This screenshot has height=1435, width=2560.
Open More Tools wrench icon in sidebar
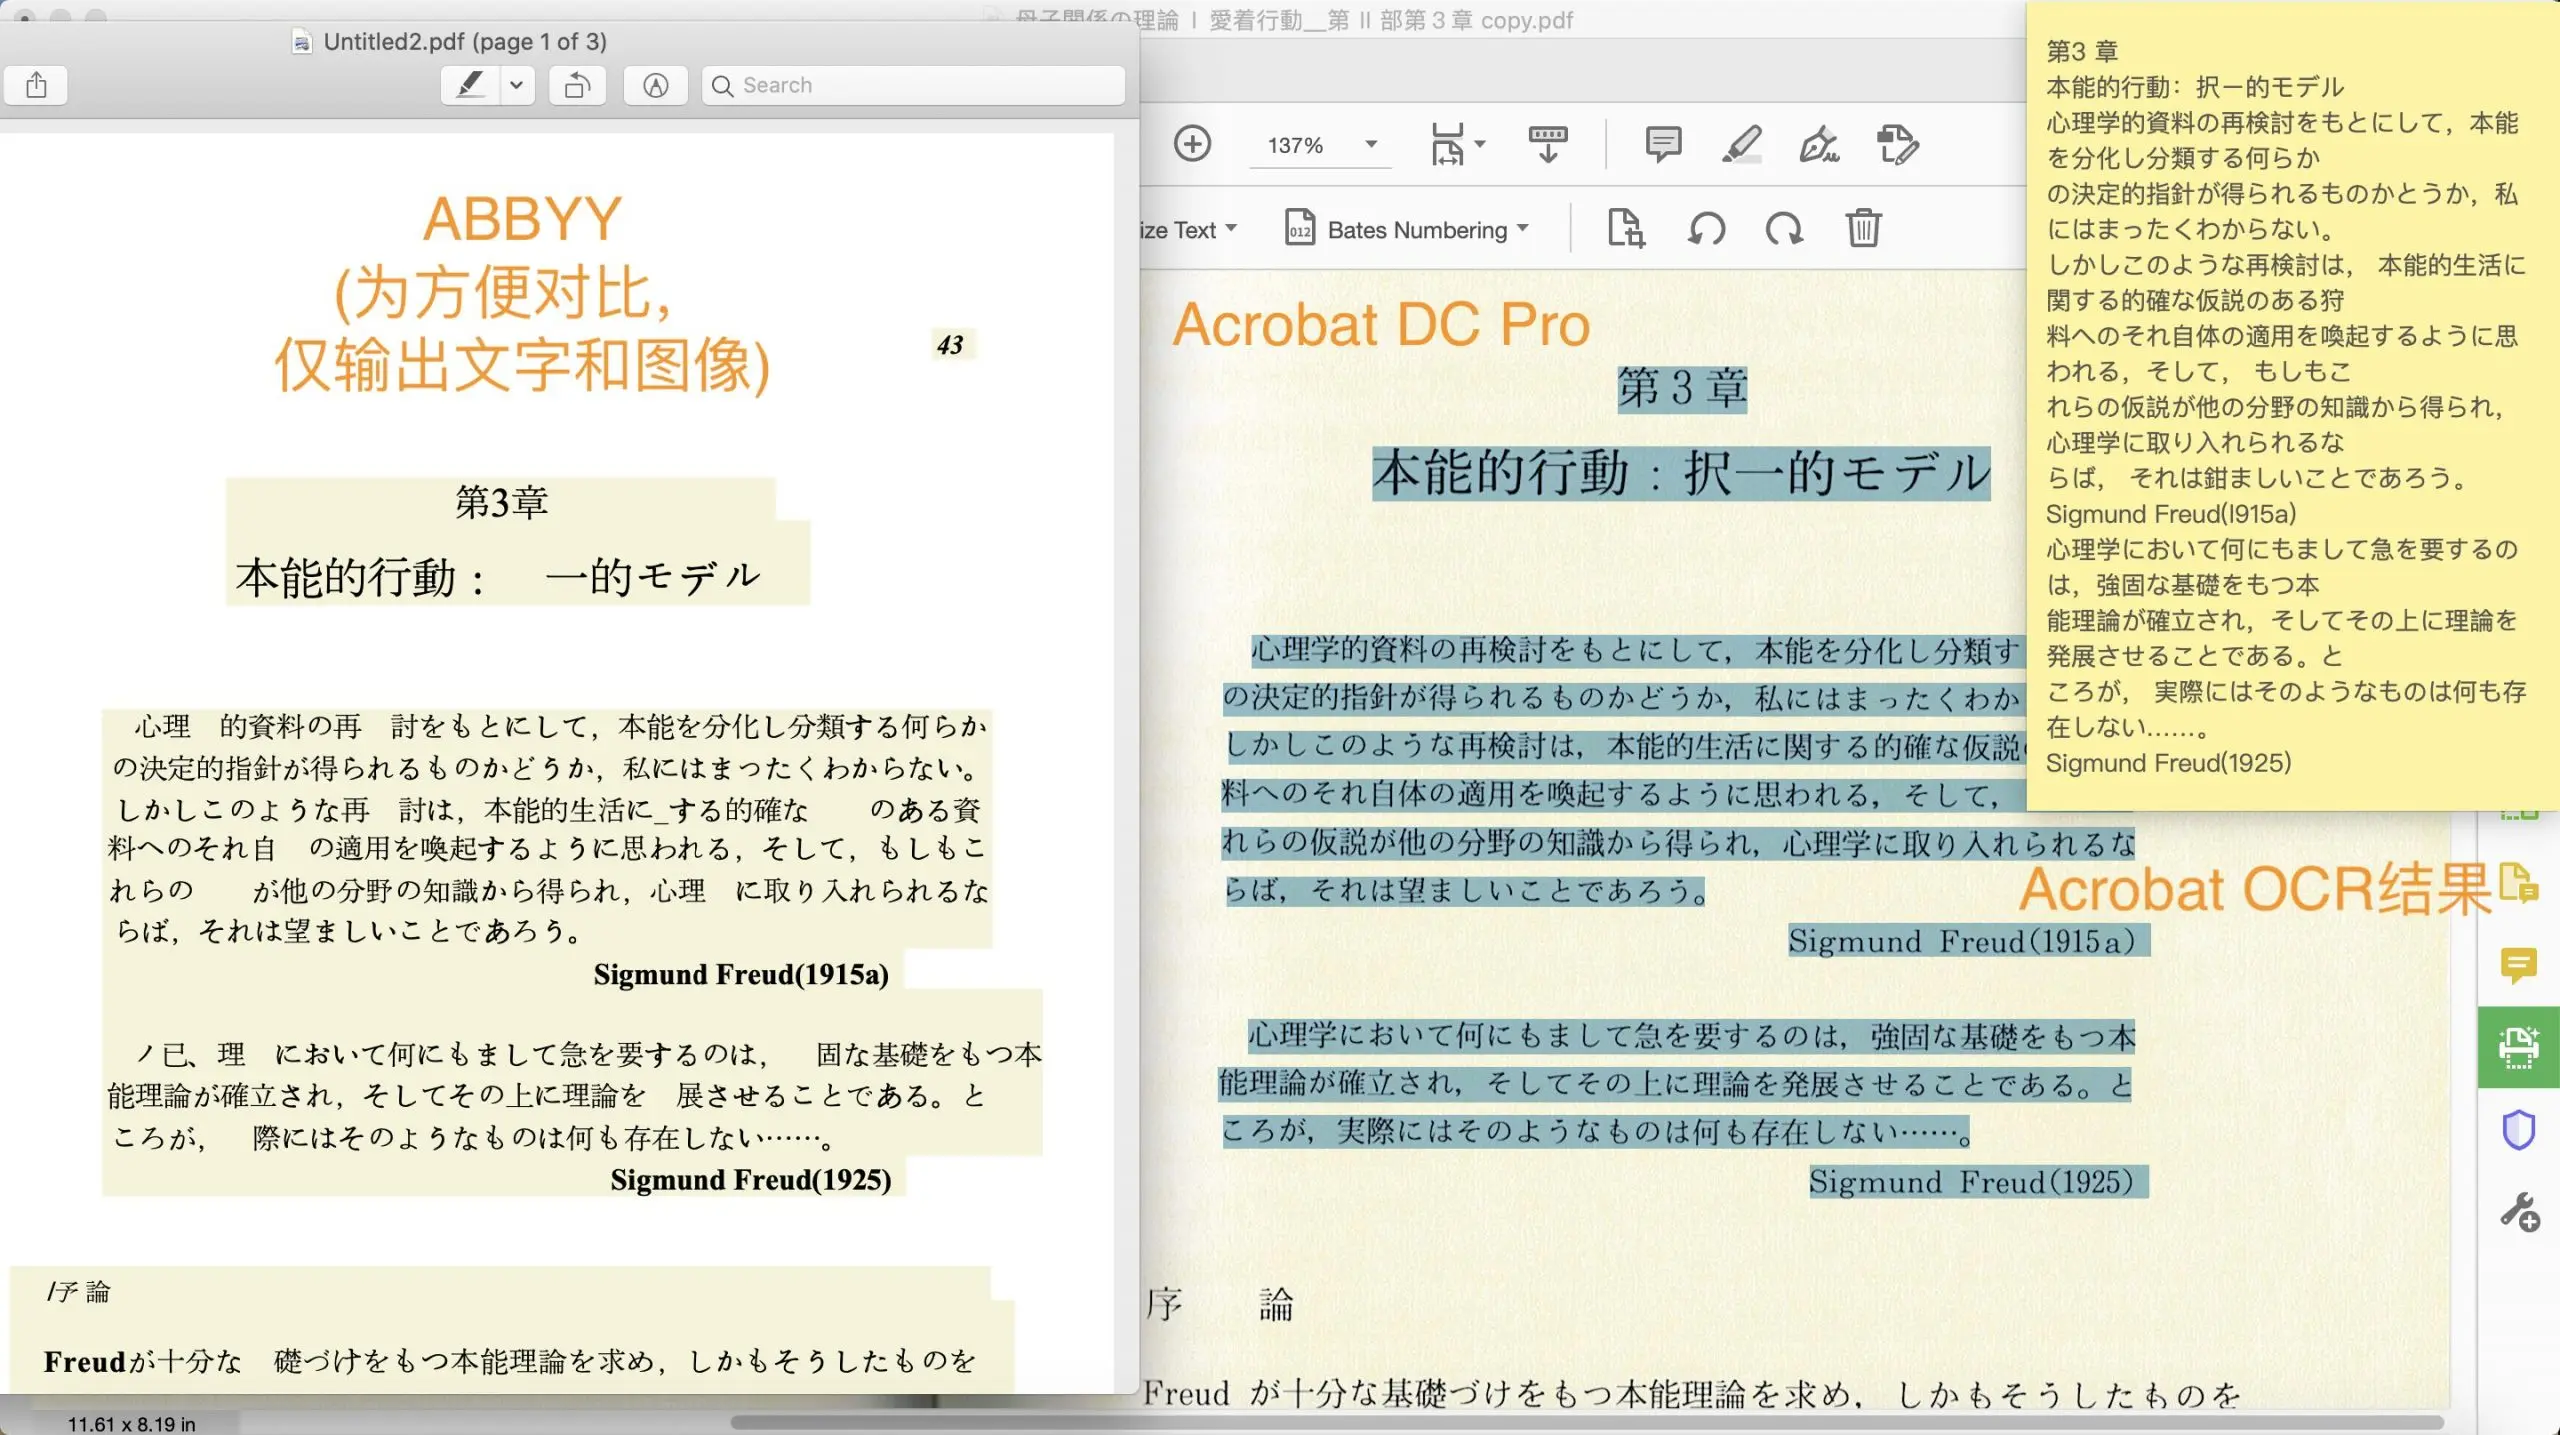[x=2519, y=1212]
